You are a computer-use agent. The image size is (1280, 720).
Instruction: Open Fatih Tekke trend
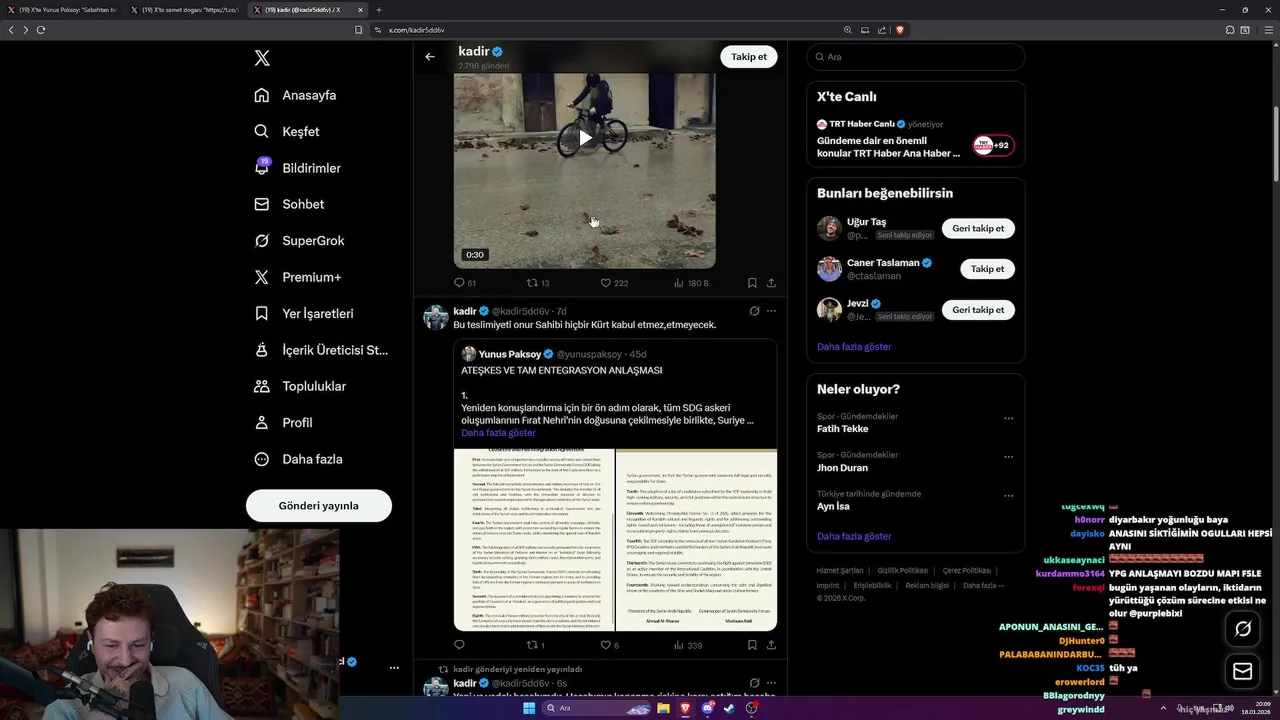pos(842,429)
